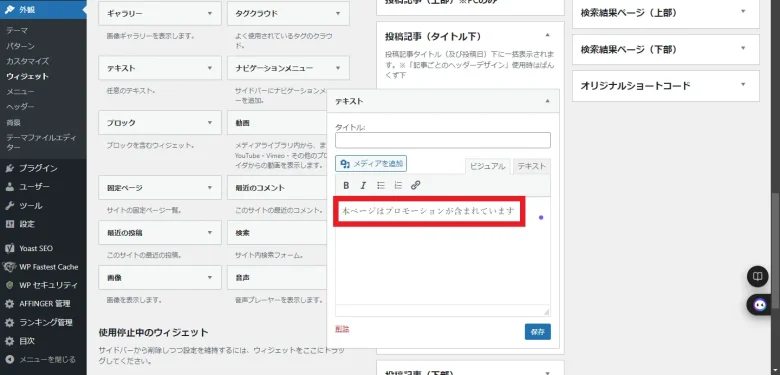
Task: Expand the ブロック widget dropdown
Action: [x=210, y=123]
